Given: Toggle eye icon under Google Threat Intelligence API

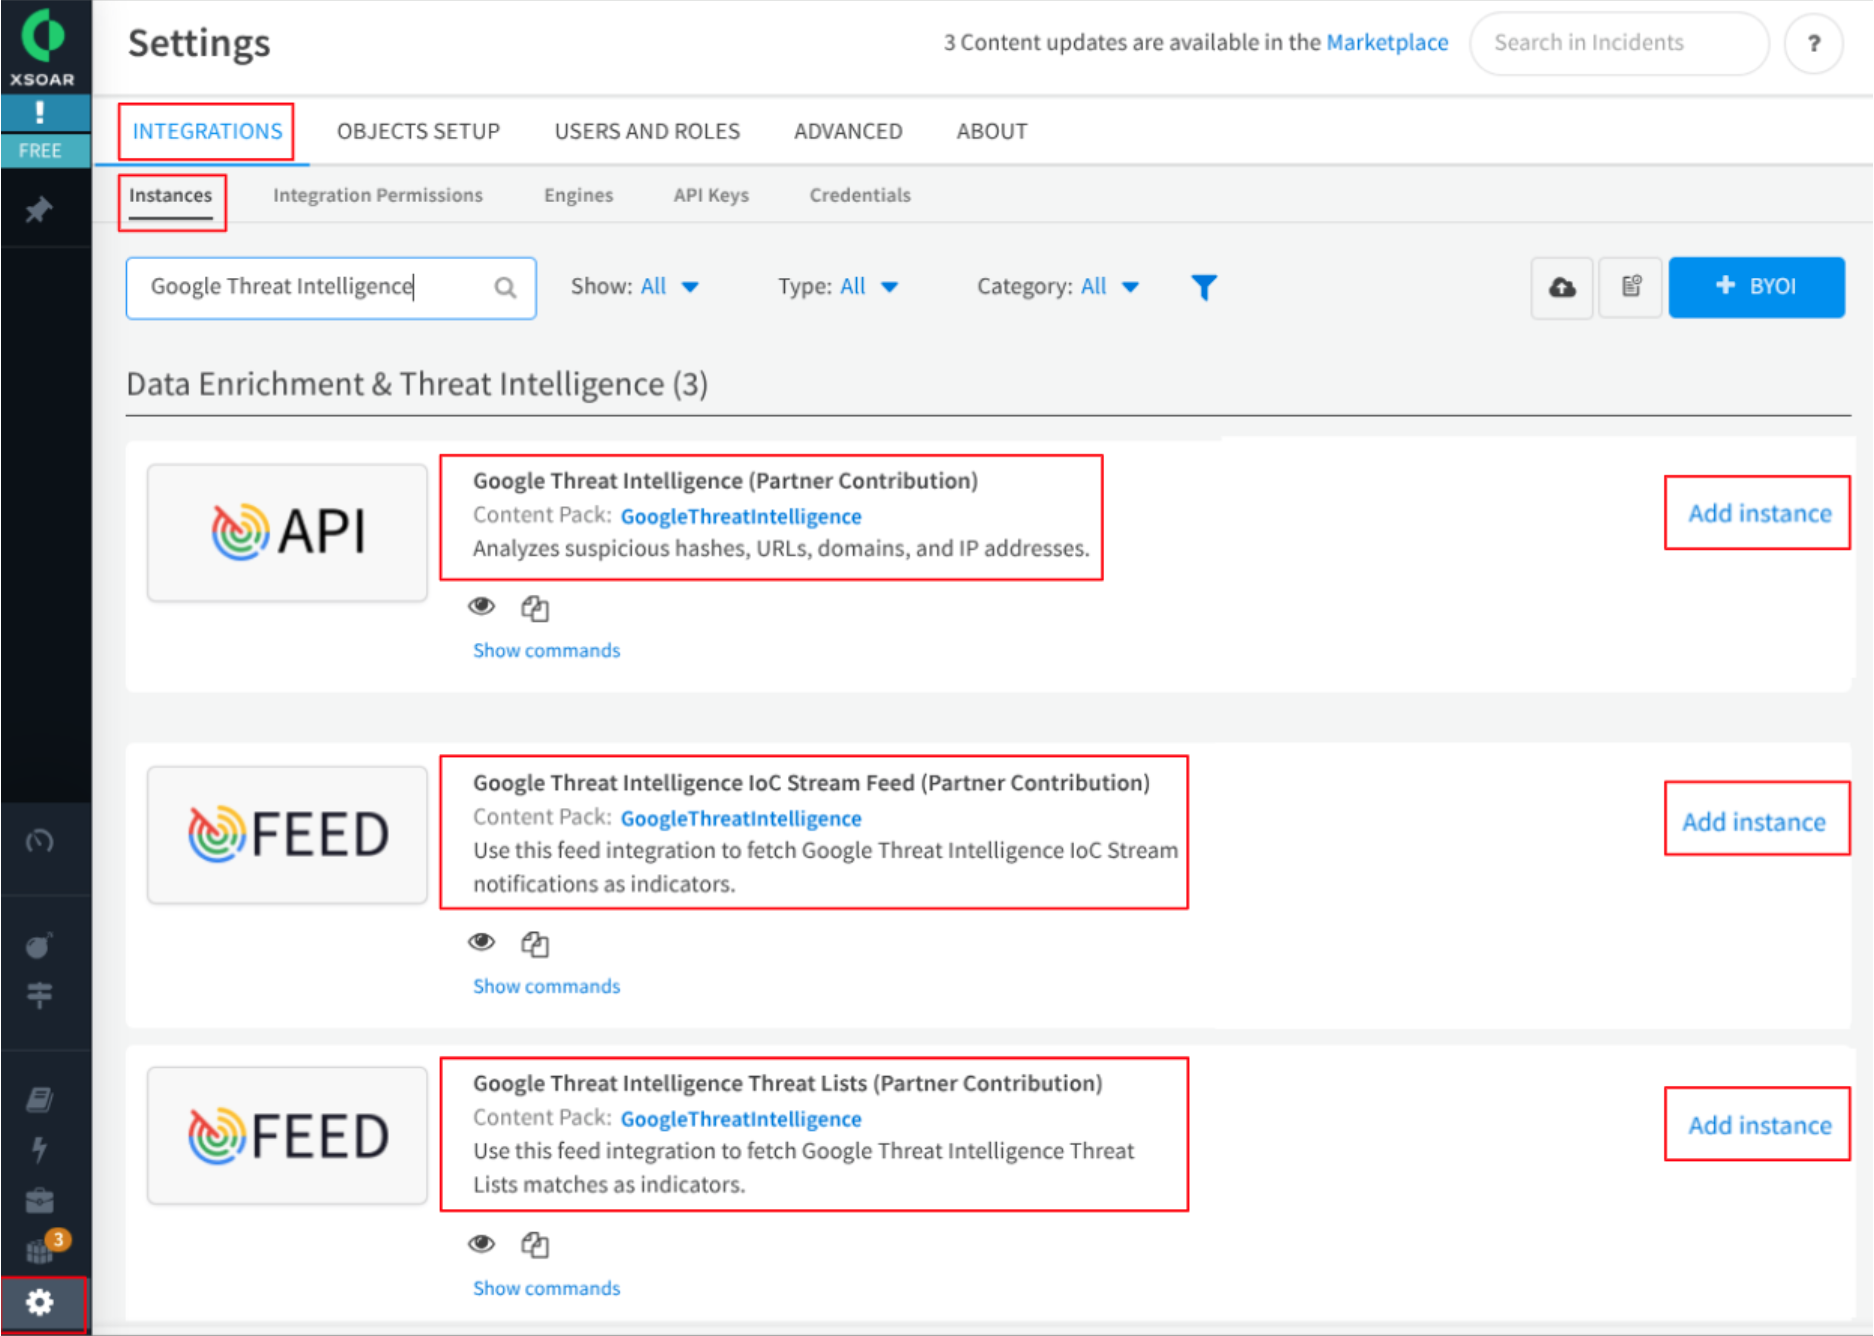Looking at the screenshot, I should pos(482,606).
